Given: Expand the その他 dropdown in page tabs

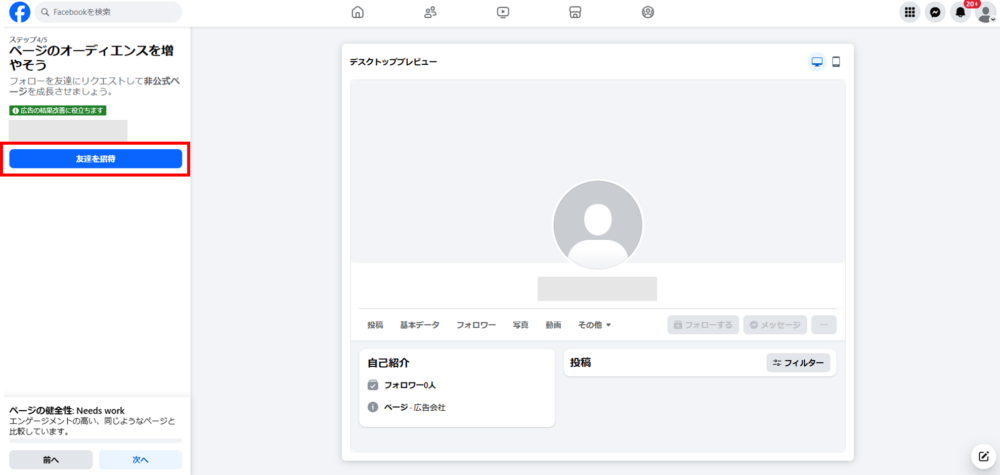Looking at the screenshot, I should 594,325.
